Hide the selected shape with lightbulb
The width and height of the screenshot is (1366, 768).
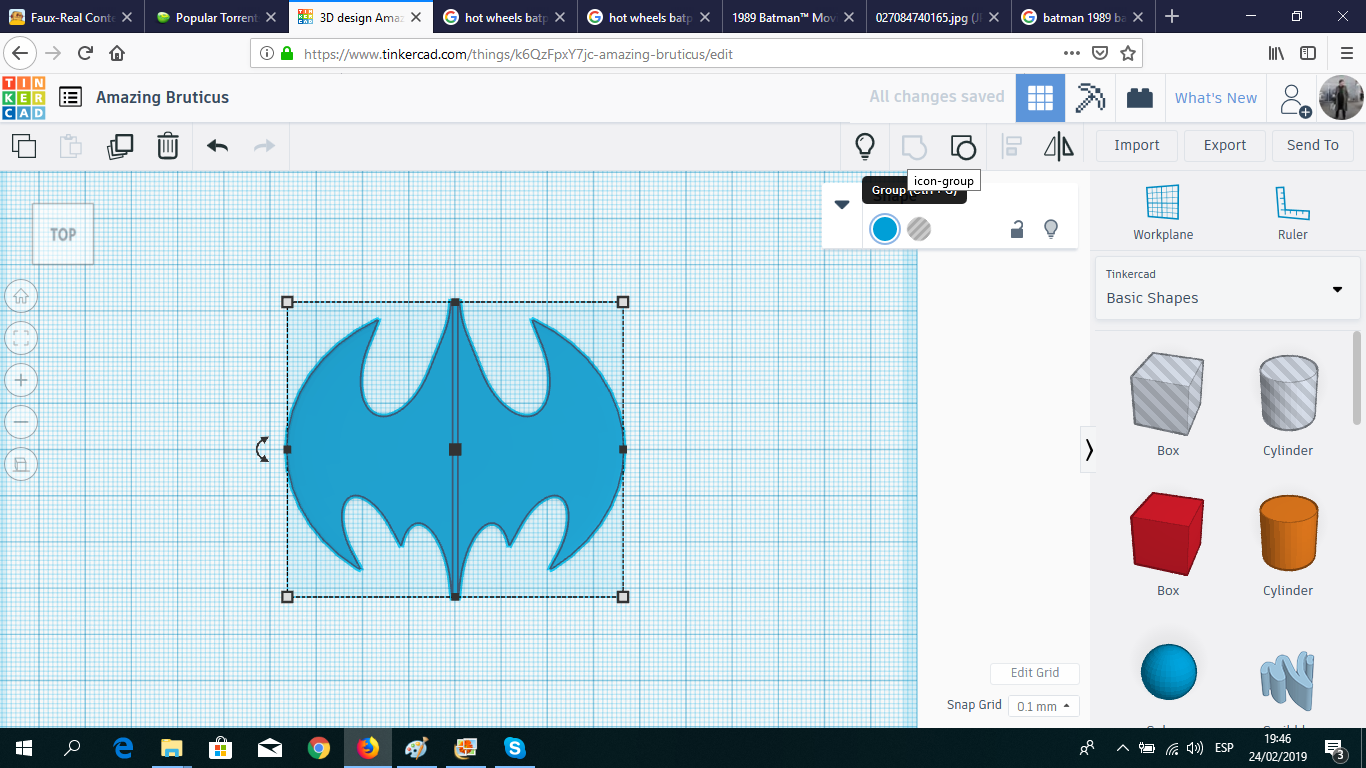1051,229
